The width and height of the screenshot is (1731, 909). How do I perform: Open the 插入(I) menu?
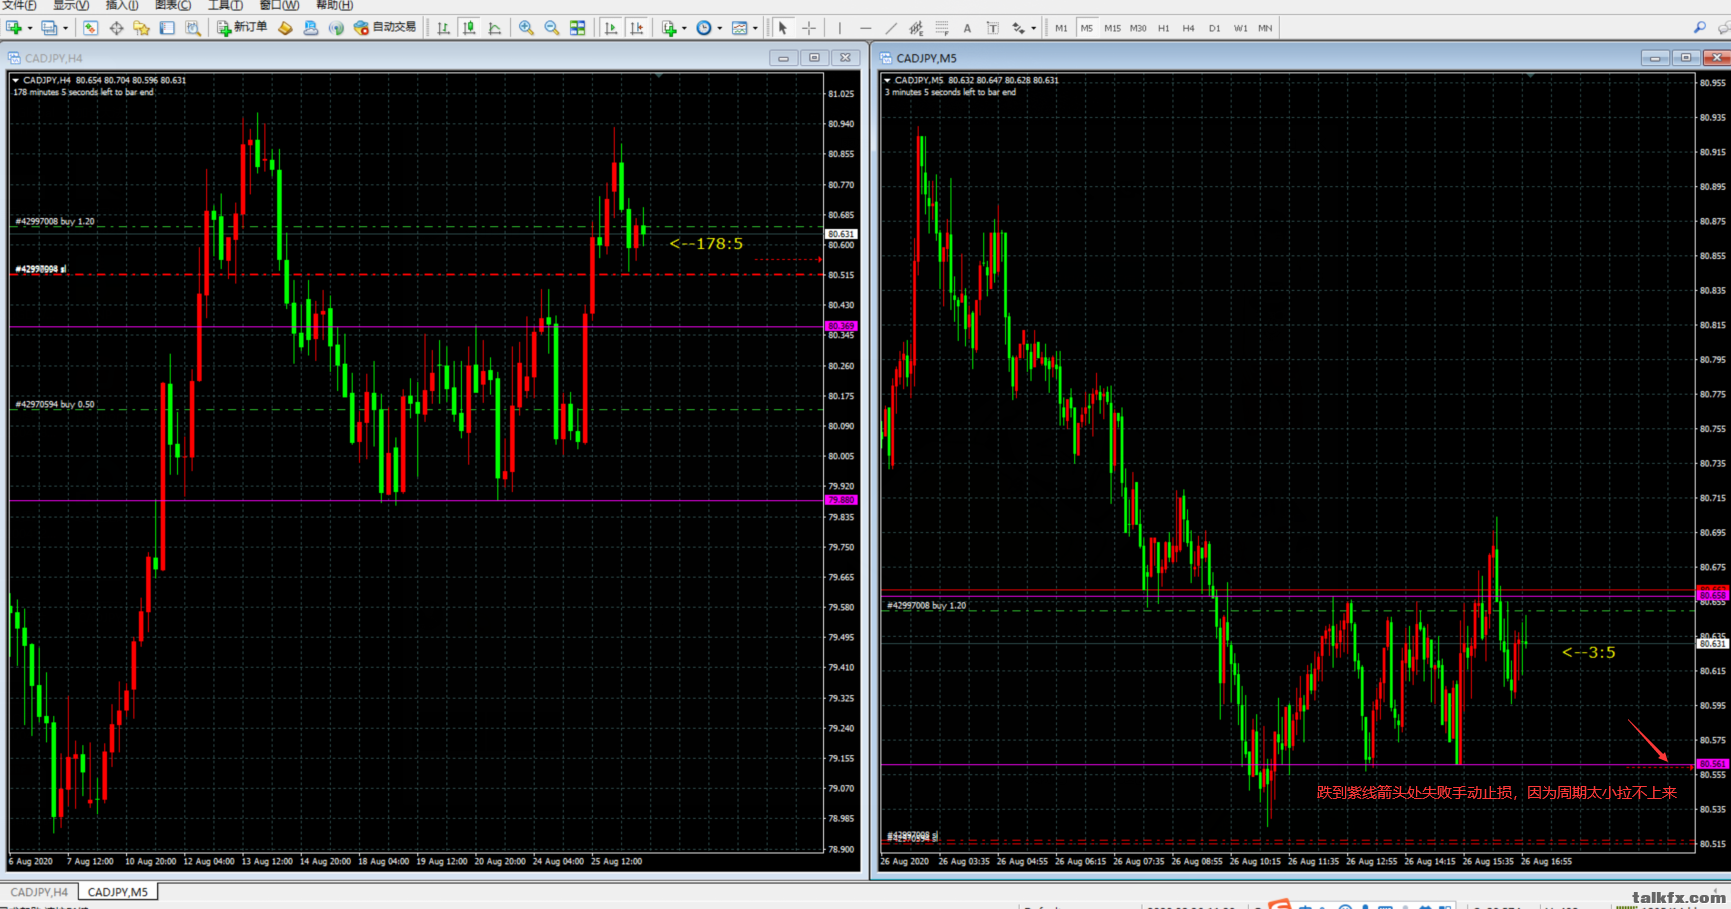click(122, 6)
